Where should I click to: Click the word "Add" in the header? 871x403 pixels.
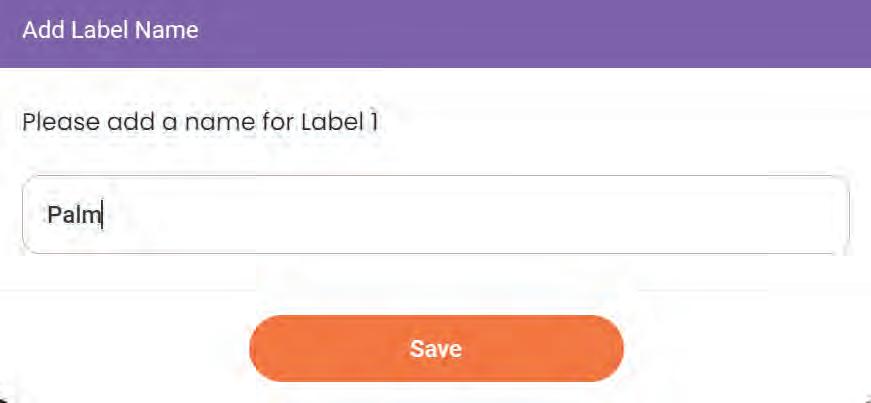(x=40, y=30)
